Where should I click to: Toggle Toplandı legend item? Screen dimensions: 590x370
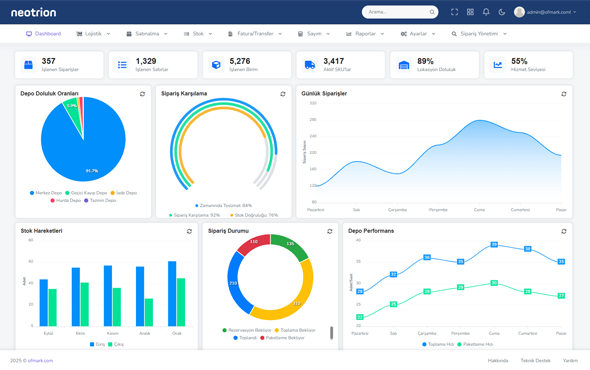coord(245,338)
